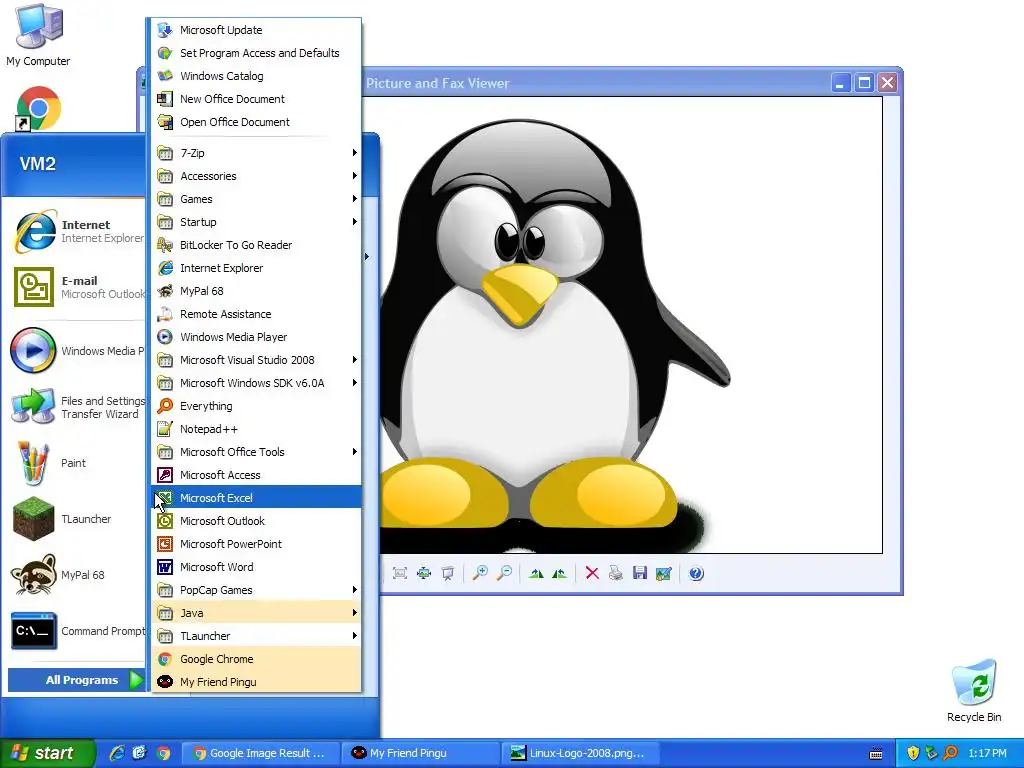Click Actual Size icon in Picture Viewer toolbar
Viewport: 1024px width, 768px height.
[424, 573]
